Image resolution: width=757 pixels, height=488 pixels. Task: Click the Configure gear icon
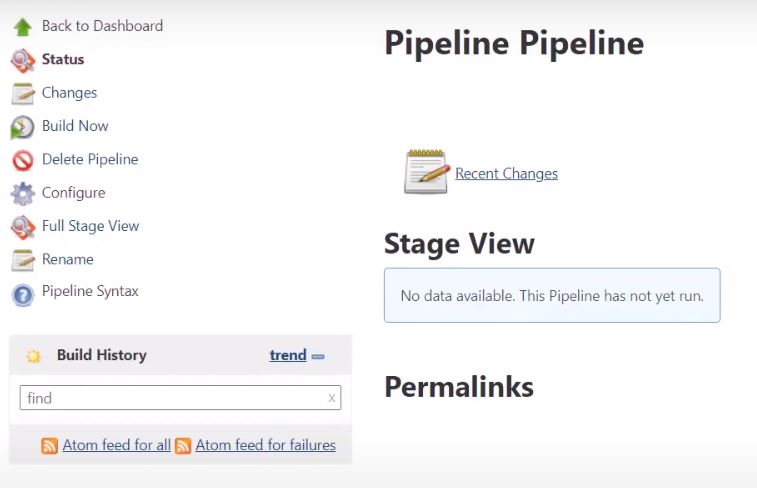[x=22, y=193]
